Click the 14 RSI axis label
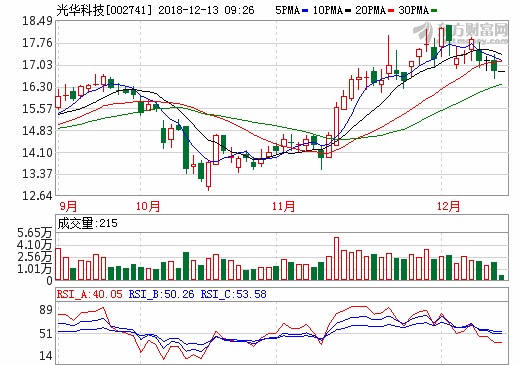 (x=46, y=356)
